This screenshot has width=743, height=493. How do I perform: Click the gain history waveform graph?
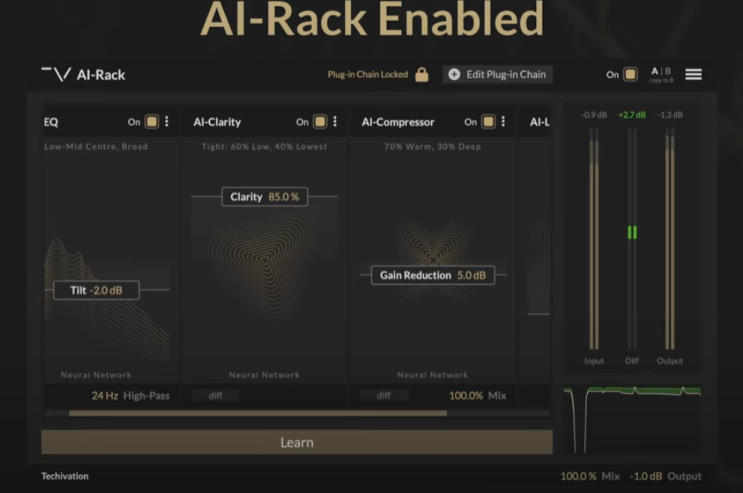pos(632,420)
